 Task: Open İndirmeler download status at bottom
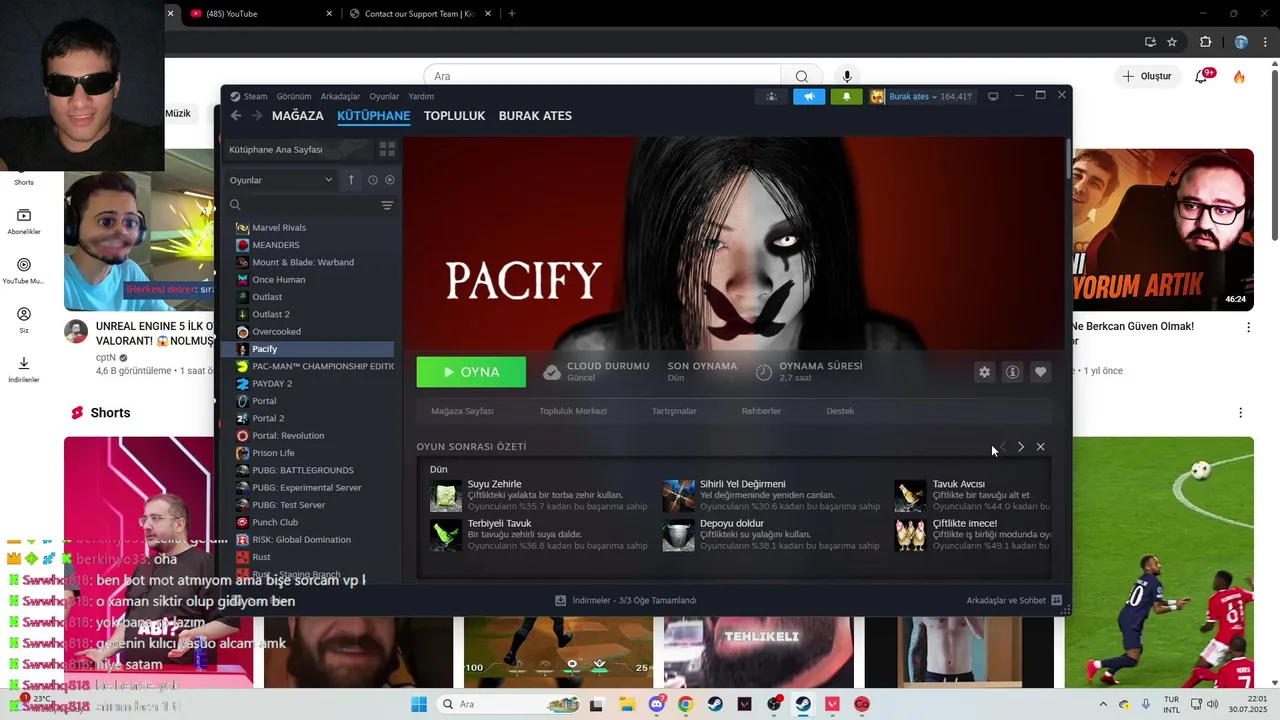pyautogui.click(x=626, y=600)
